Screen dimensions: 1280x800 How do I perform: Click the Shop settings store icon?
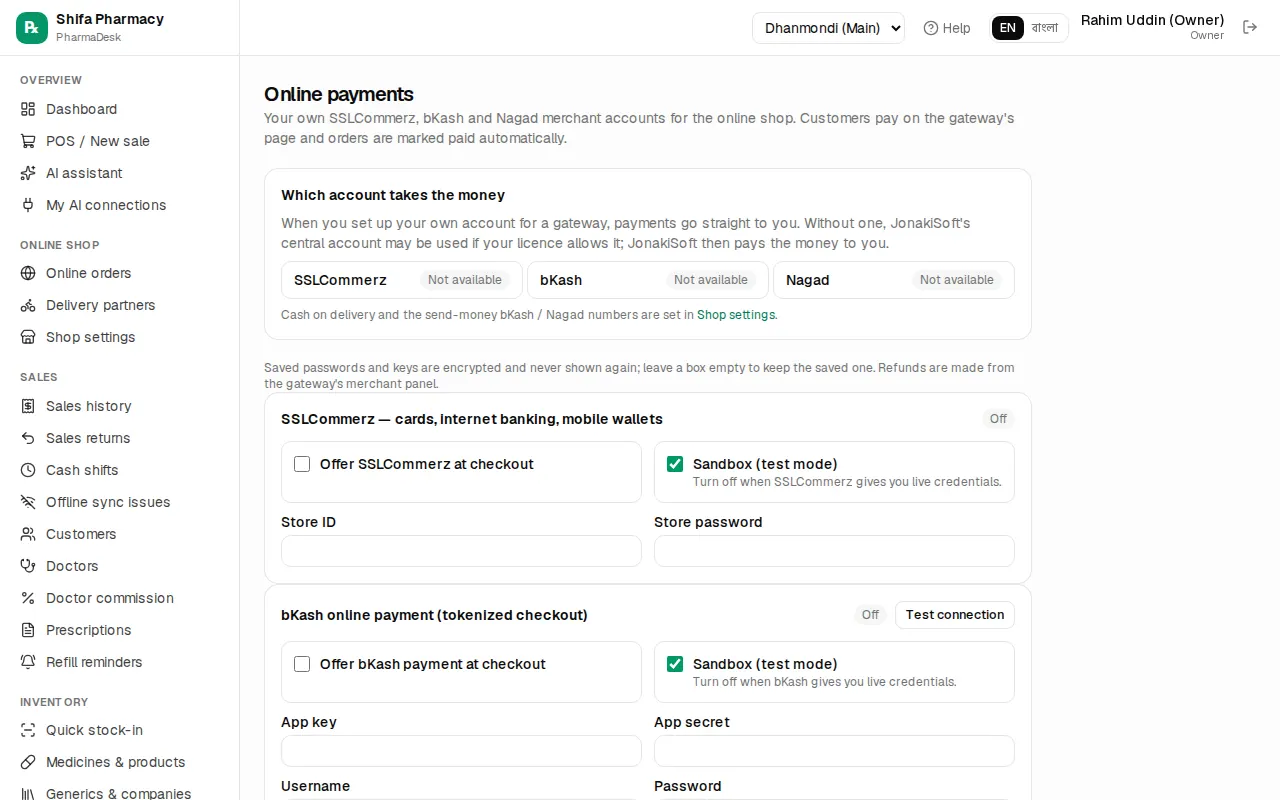pos(28,337)
